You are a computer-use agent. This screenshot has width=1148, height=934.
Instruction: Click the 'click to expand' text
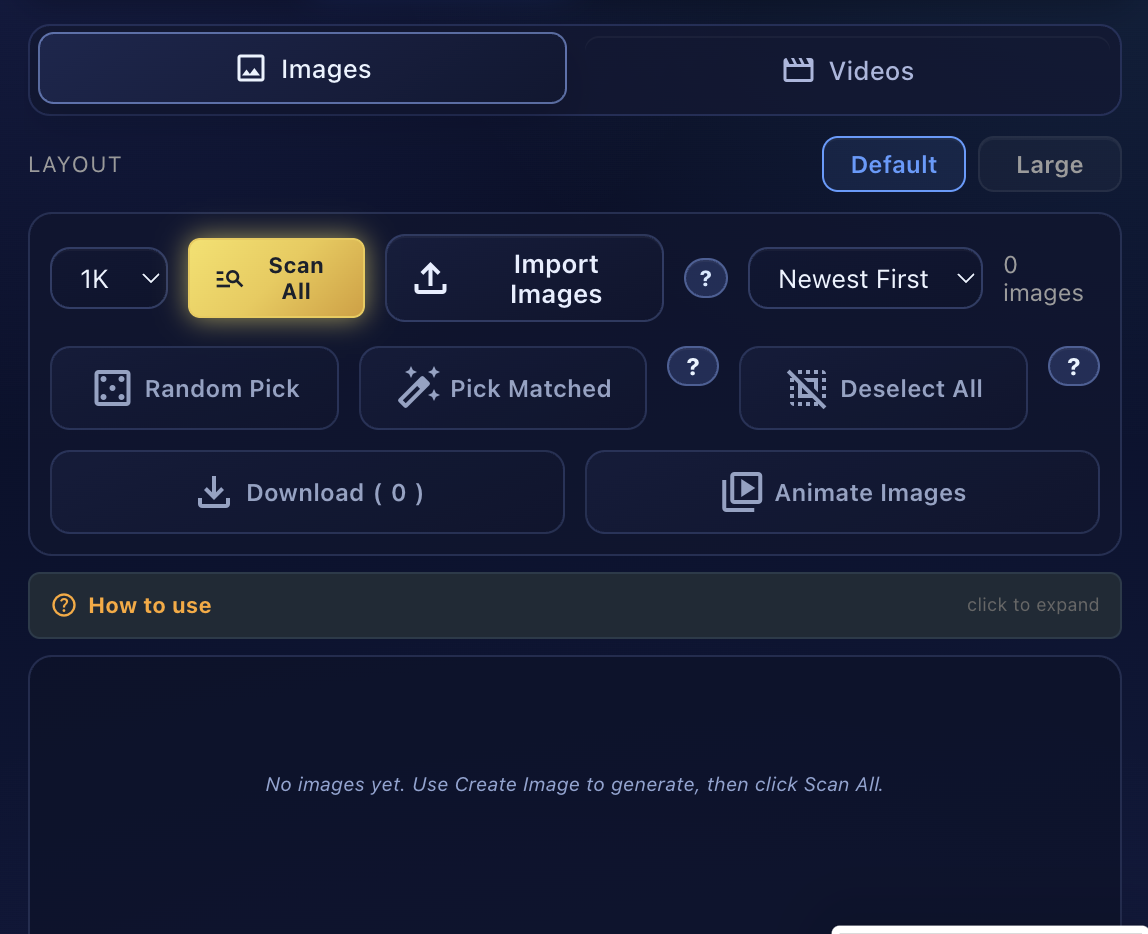[x=1033, y=605]
